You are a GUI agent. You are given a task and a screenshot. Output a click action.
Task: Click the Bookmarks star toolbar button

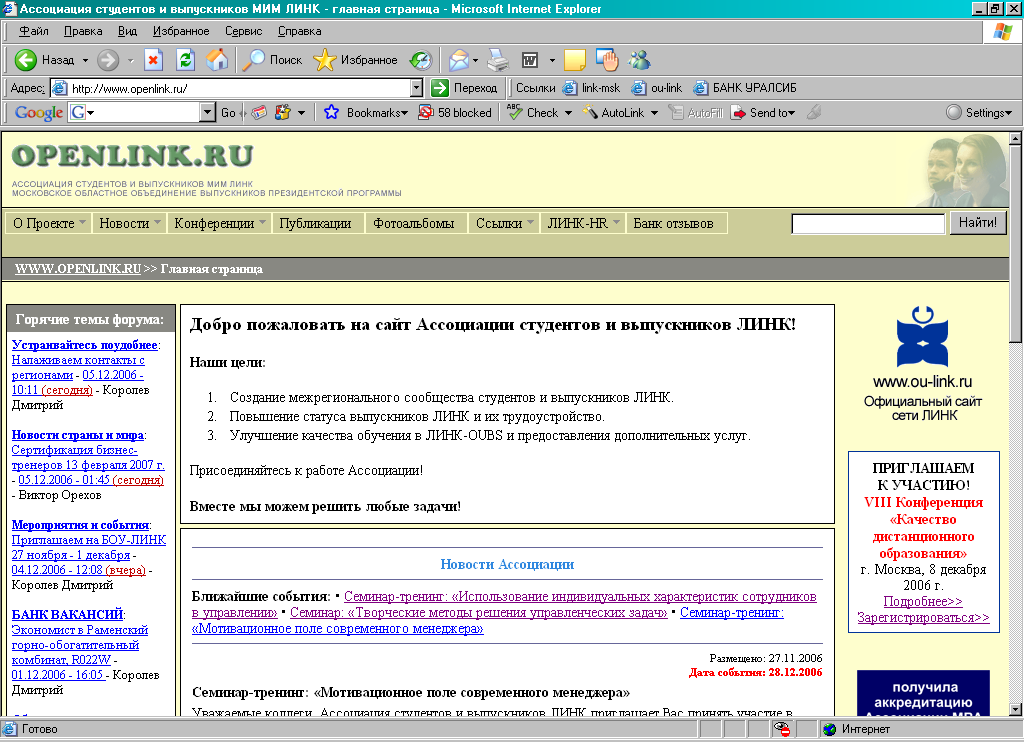[366, 112]
